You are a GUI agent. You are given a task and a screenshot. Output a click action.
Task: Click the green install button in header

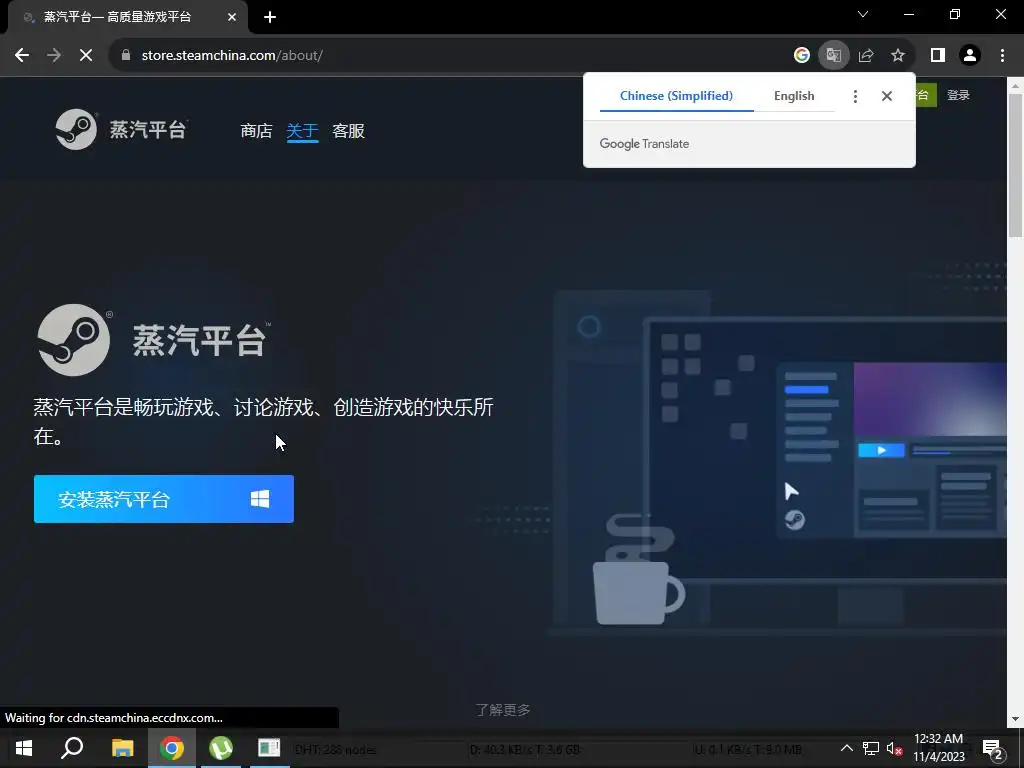click(926, 95)
